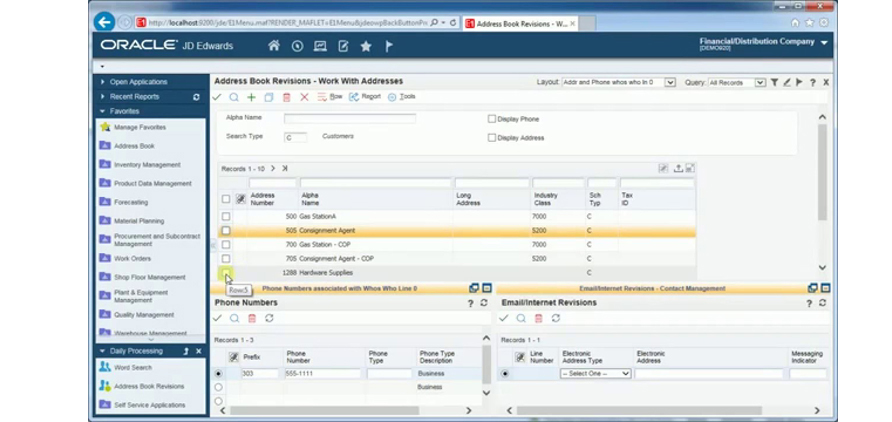The width and height of the screenshot is (892, 422).
Task: Open the Watchlists monitor icon
Action: pos(320,46)
